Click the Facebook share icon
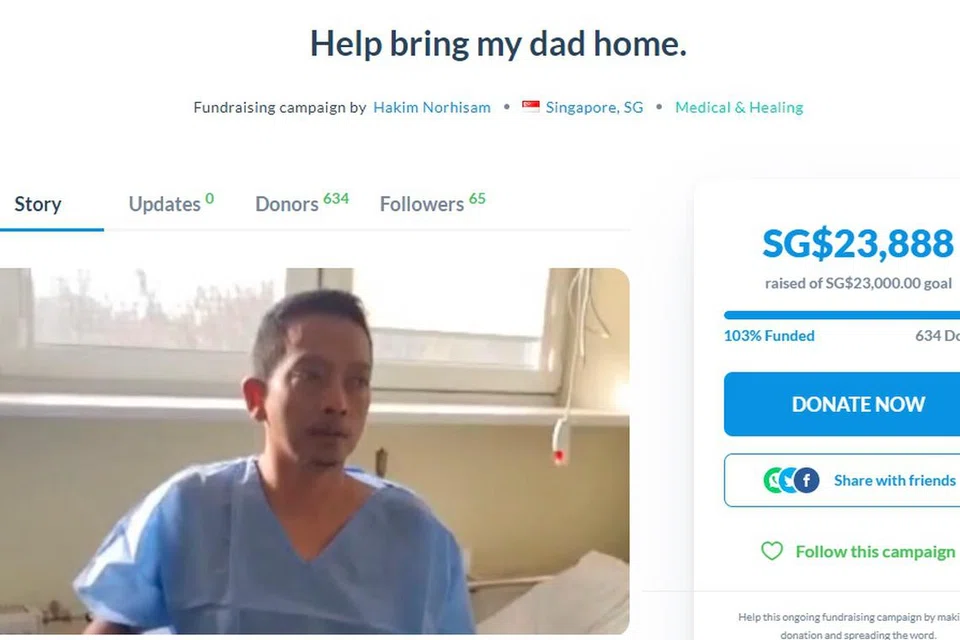The width and height of the screenshot is (960, 640). [807, 481]
